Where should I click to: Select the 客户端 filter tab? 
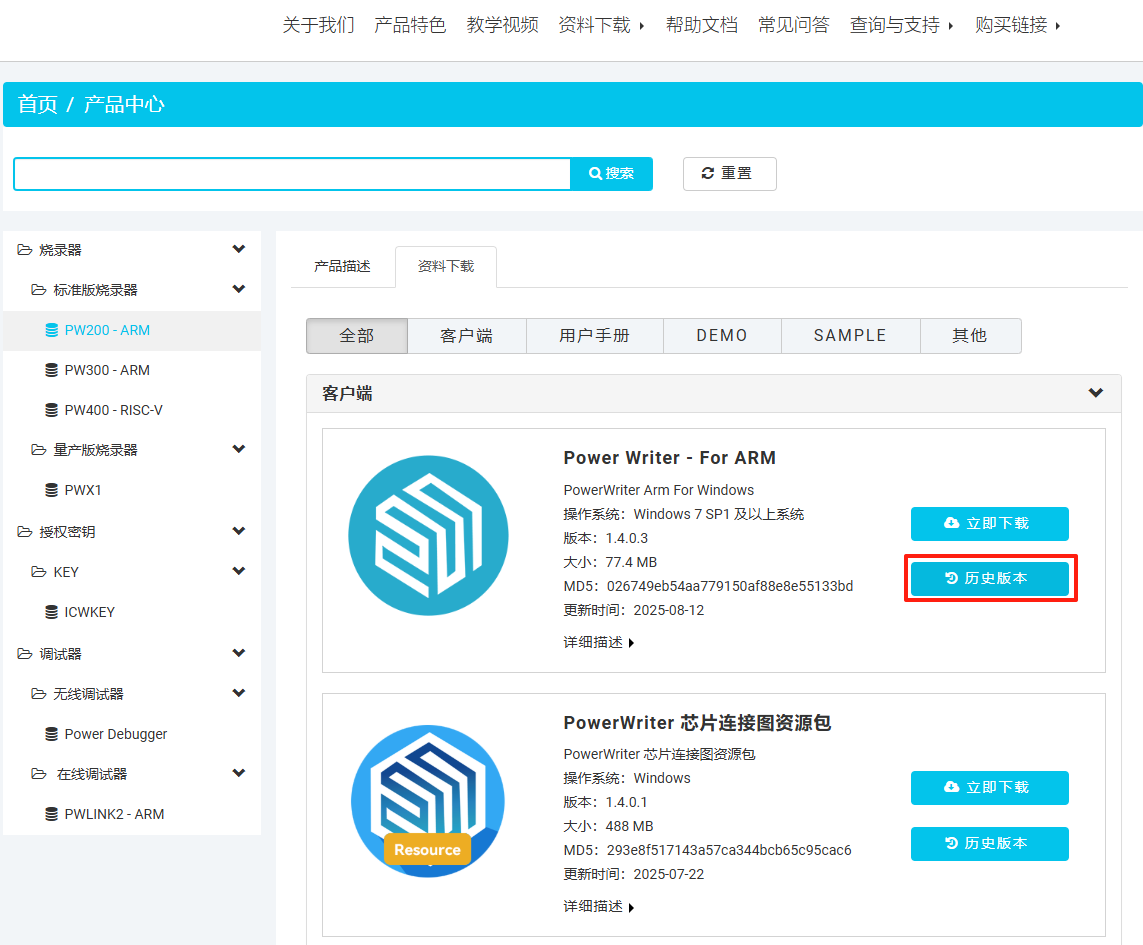(x=467, y=335)
